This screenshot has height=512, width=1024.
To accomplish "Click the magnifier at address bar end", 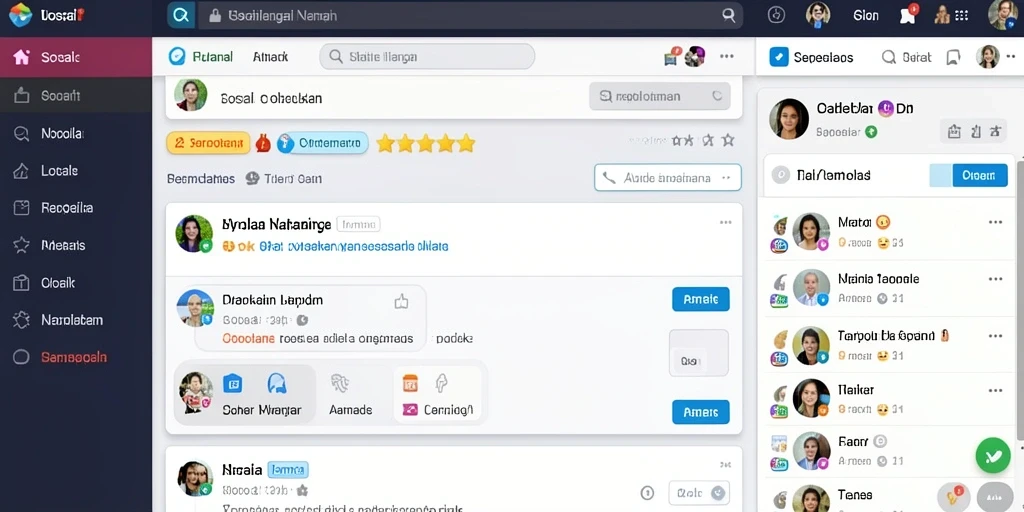I will (x=729, y=16).
